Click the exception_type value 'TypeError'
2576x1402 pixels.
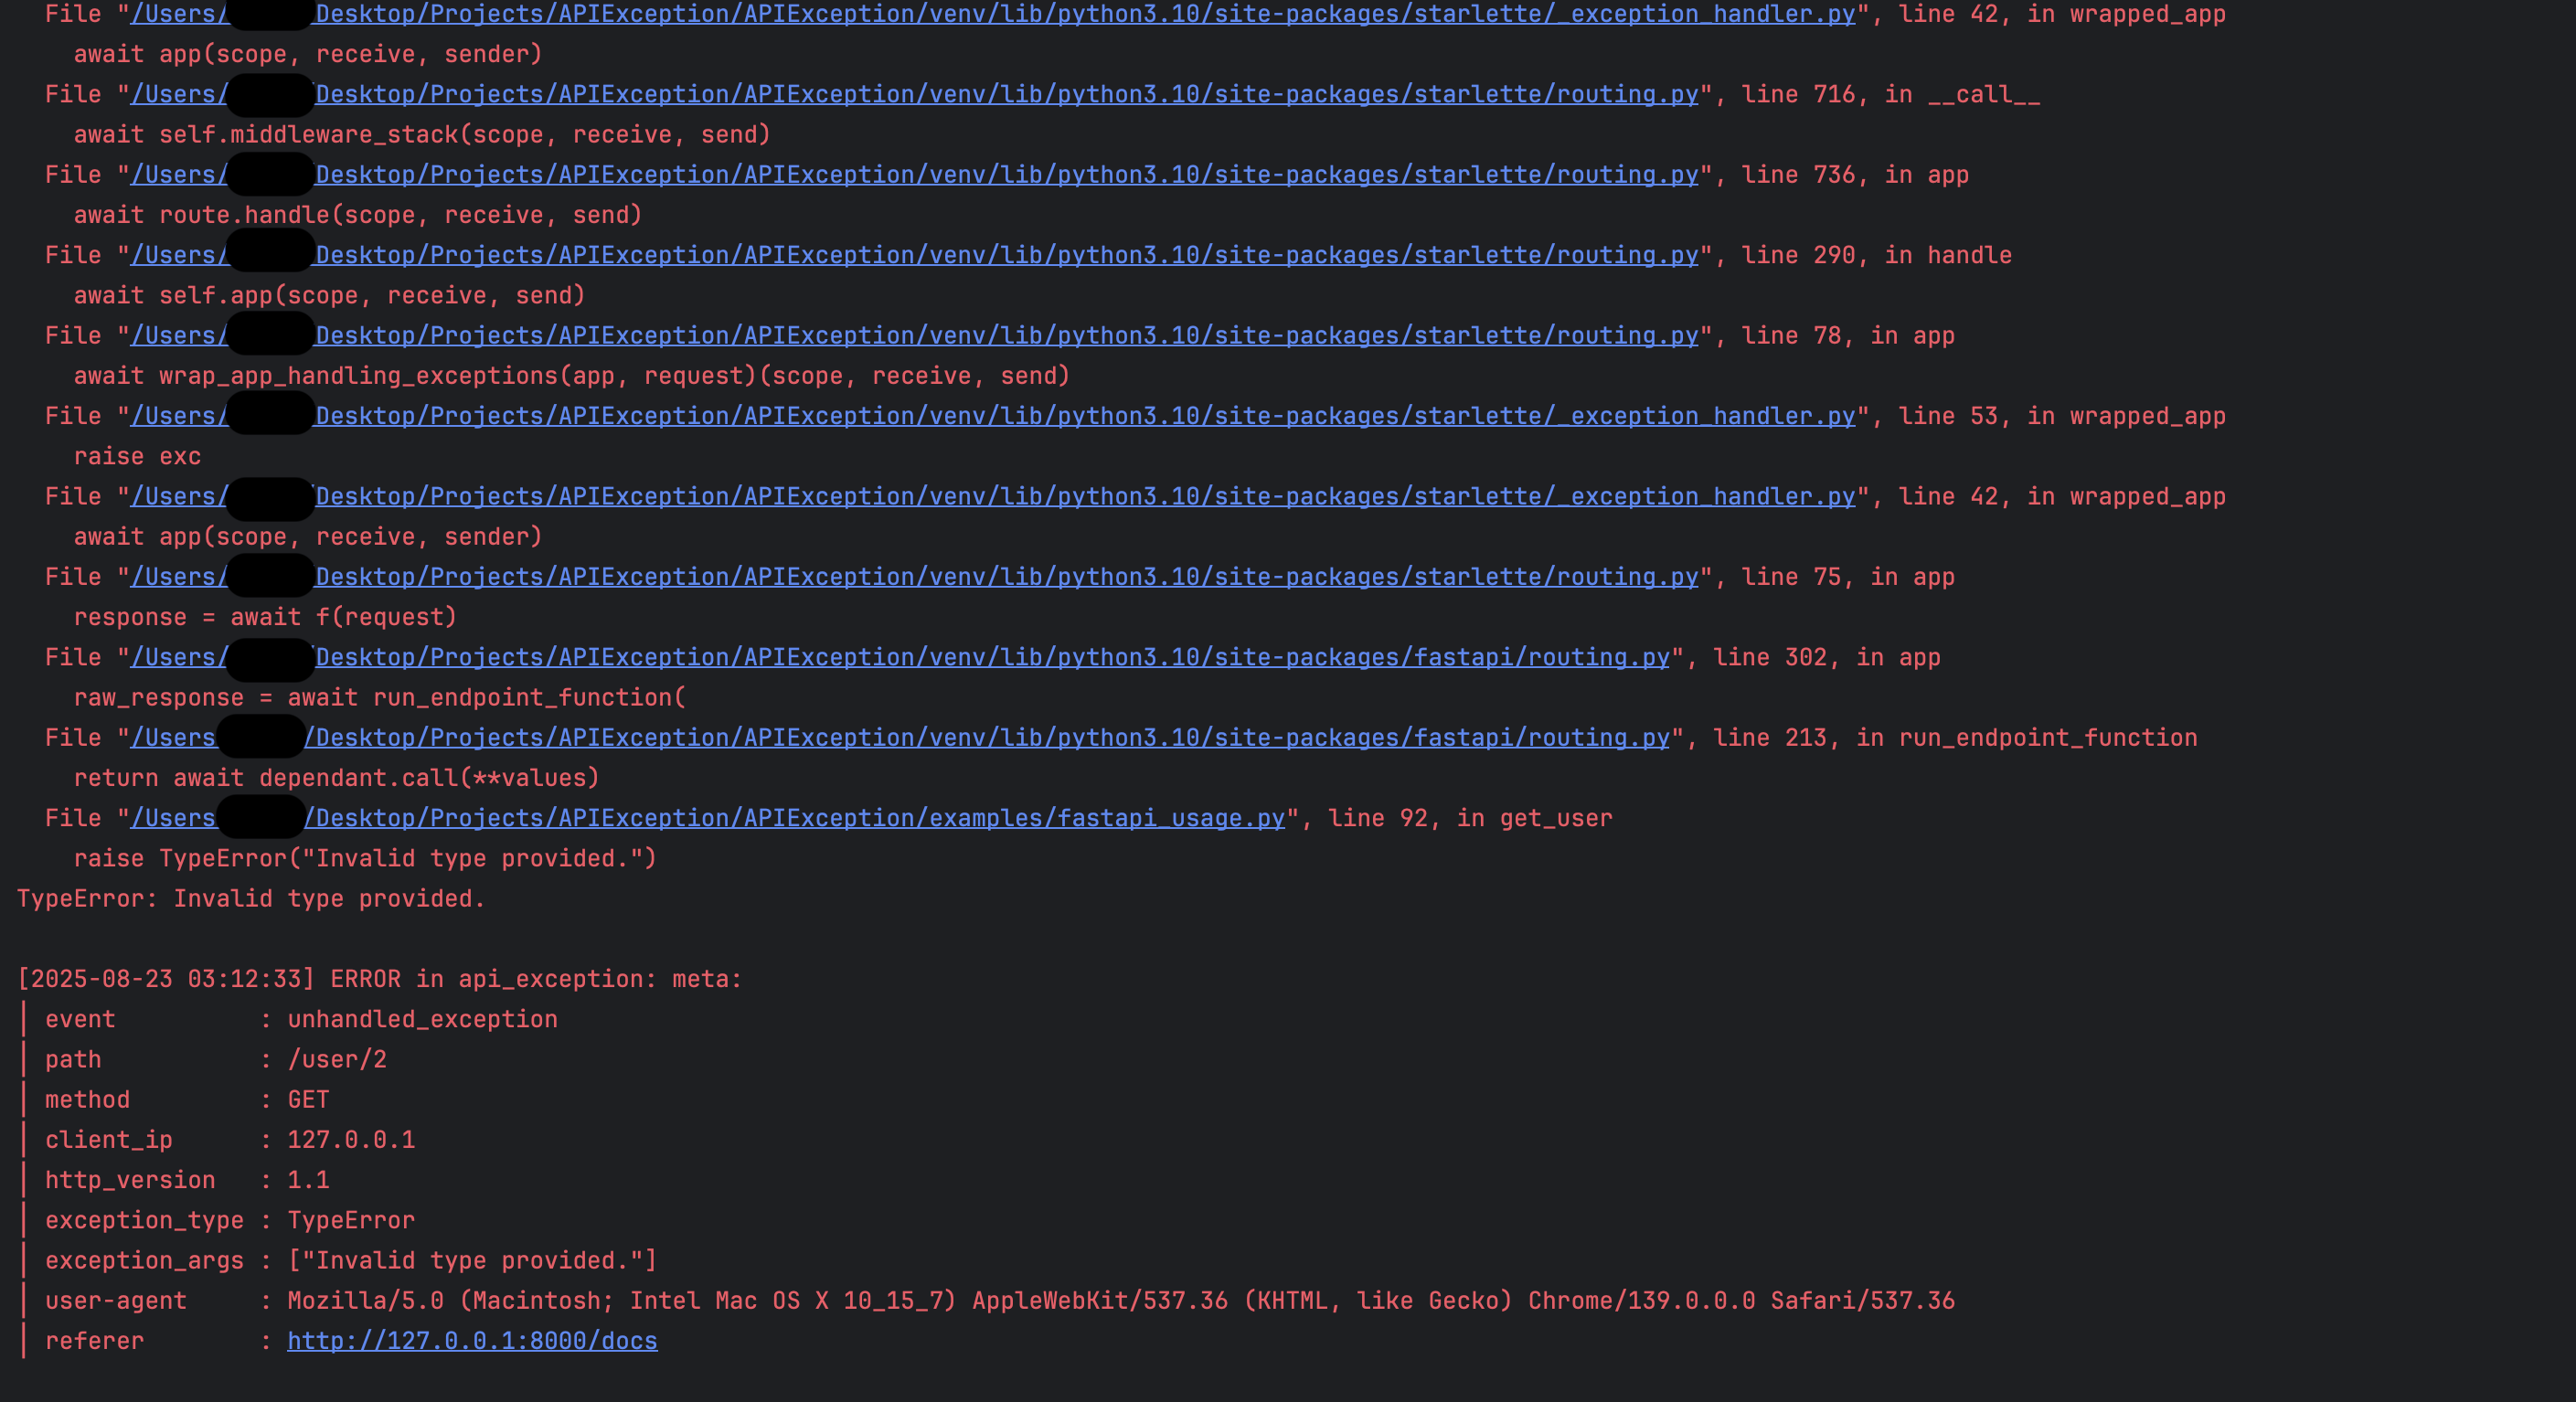click(351, 1221)
